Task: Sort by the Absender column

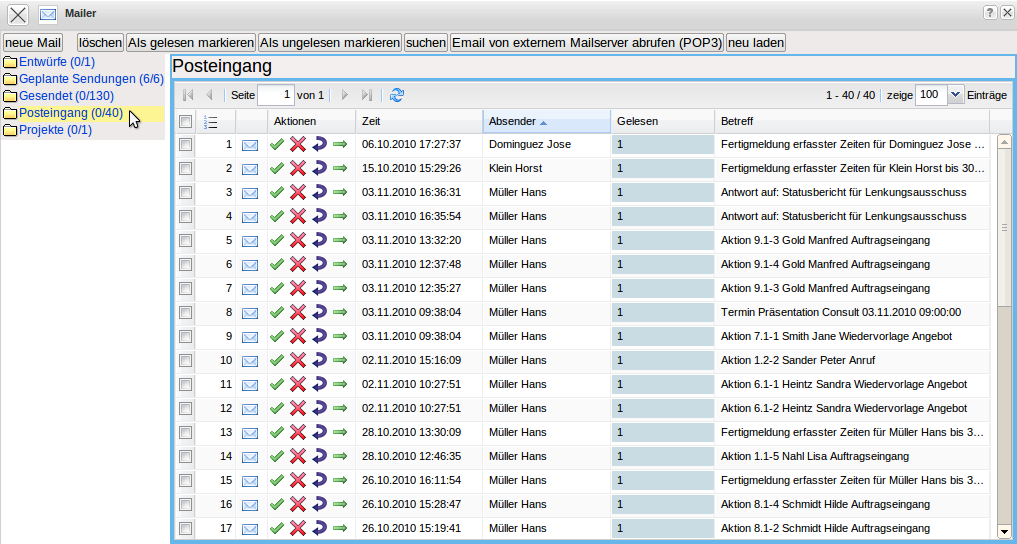Action: coord(512,122)
